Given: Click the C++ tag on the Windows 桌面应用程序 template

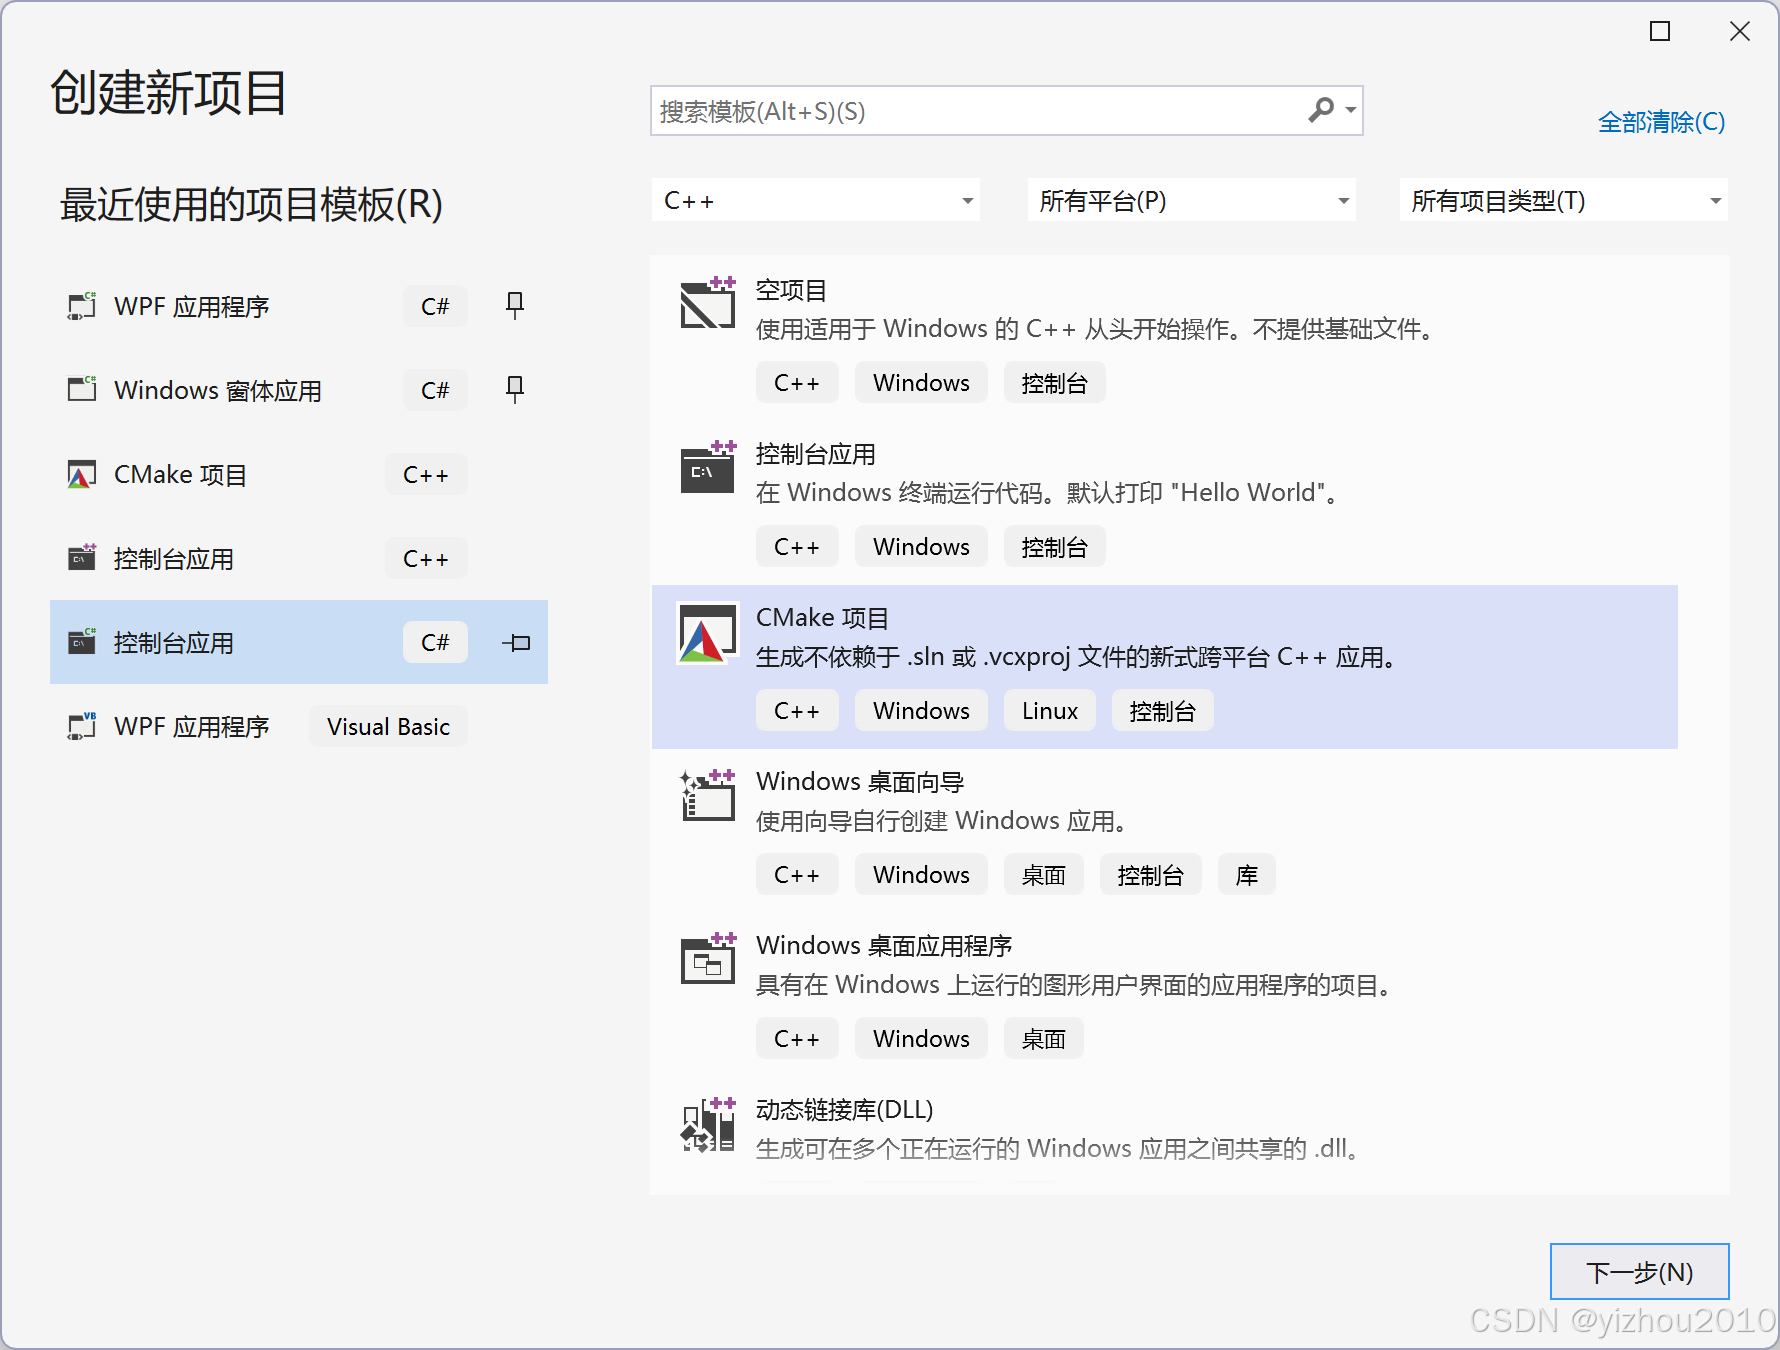Looking at the screenshot, I should [797, 1038].
